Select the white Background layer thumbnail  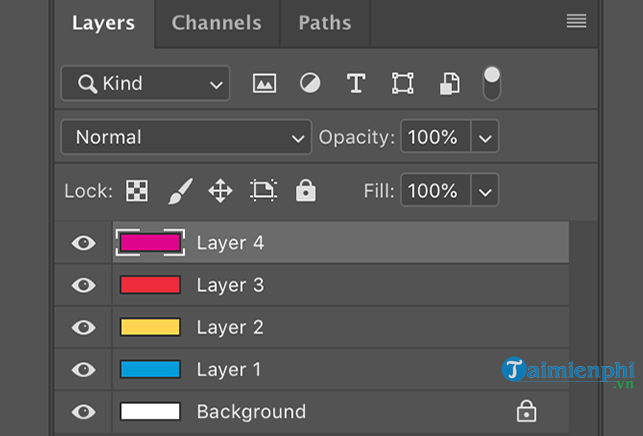150,411
